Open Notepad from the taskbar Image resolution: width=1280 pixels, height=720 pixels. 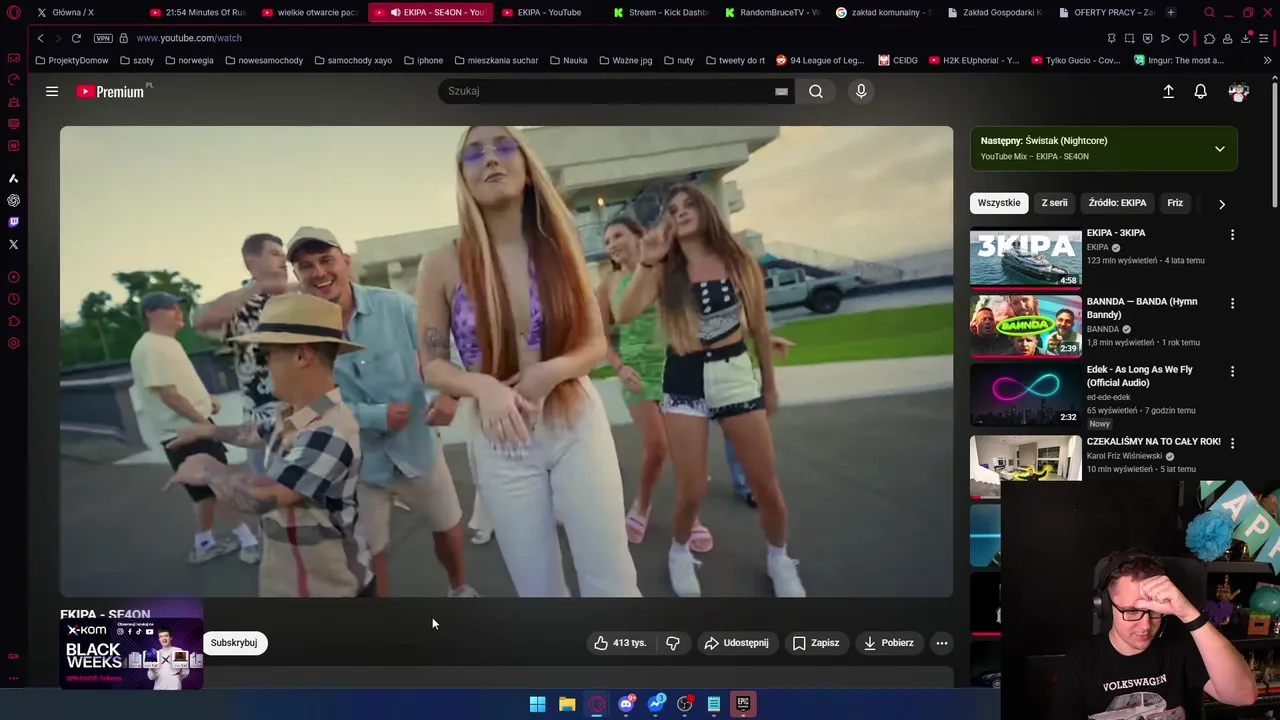pos(714,704)
